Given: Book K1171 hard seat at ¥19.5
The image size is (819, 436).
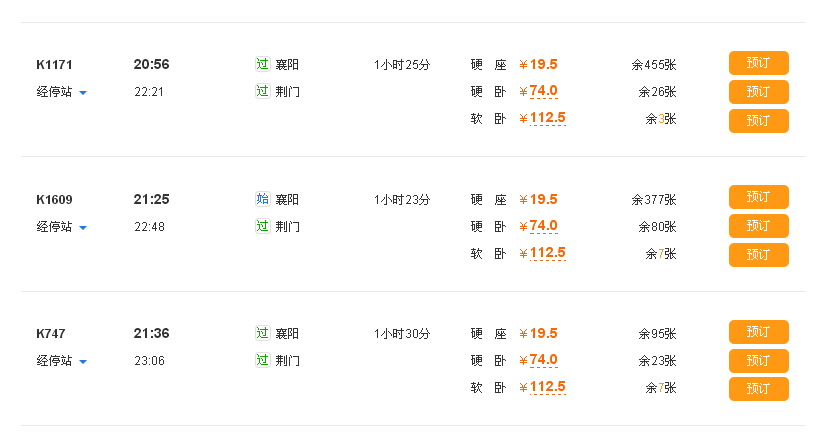Looking at the screenshot, I should tap(758, 63).
